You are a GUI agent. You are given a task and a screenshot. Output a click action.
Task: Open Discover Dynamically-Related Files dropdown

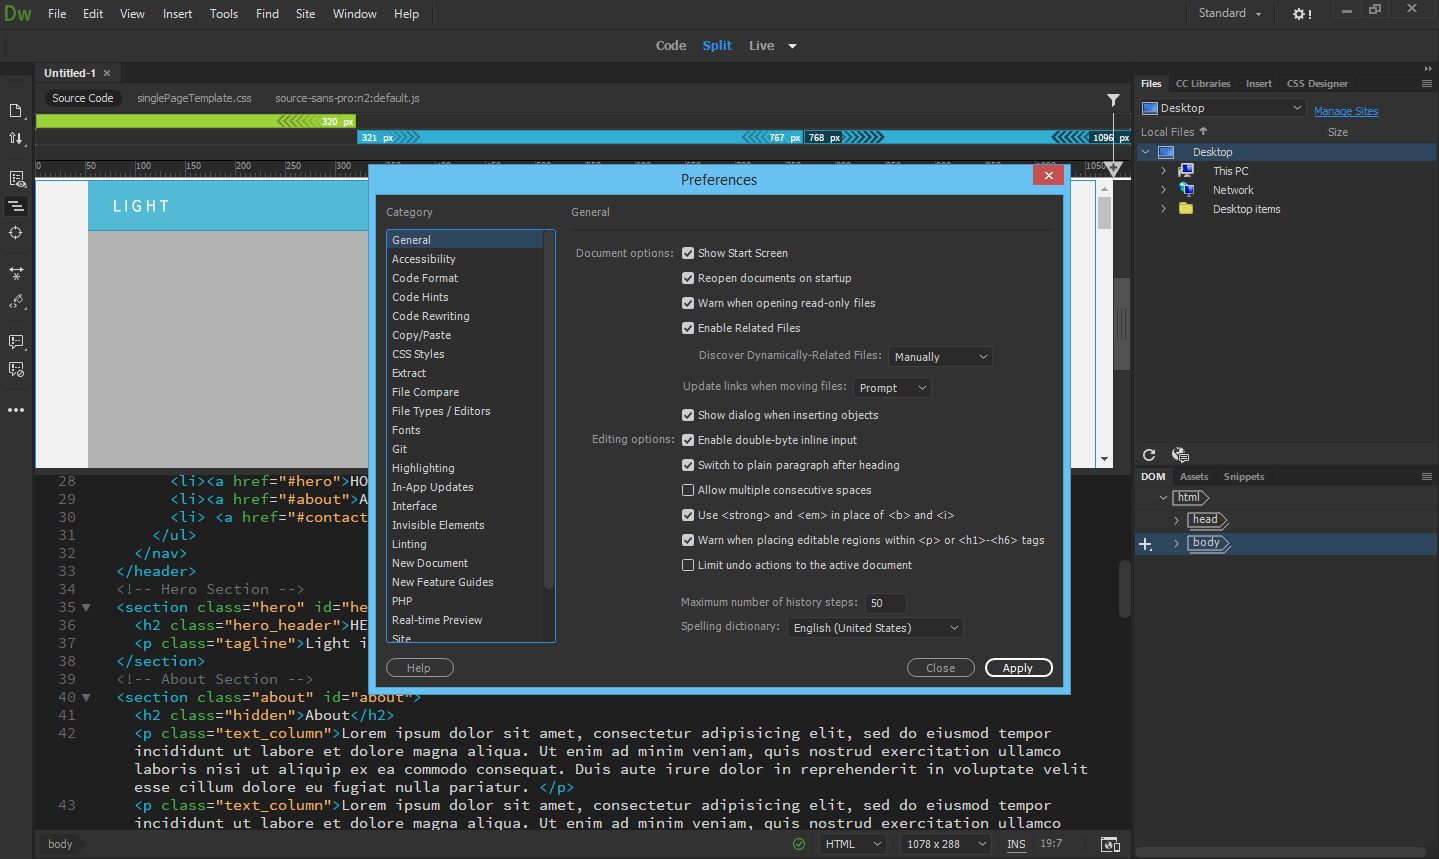tap(940, 357)
